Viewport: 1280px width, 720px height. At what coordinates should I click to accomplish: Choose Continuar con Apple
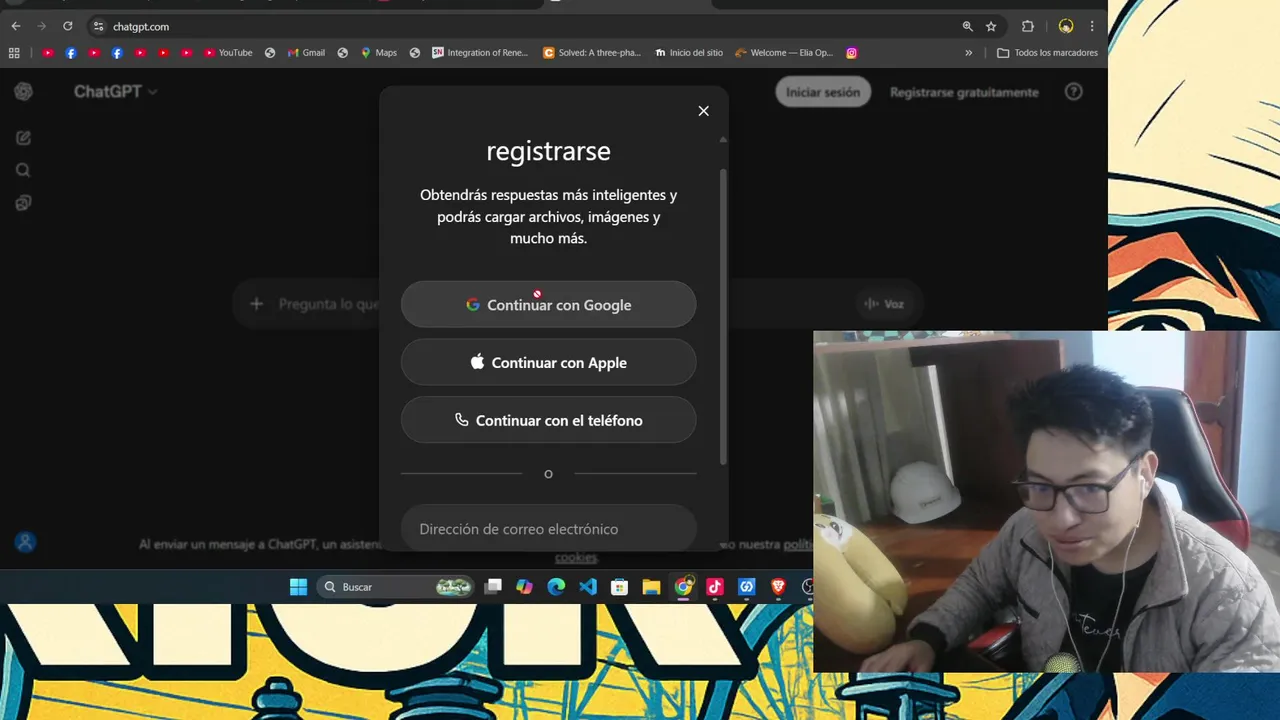click(x=548, y=362)
